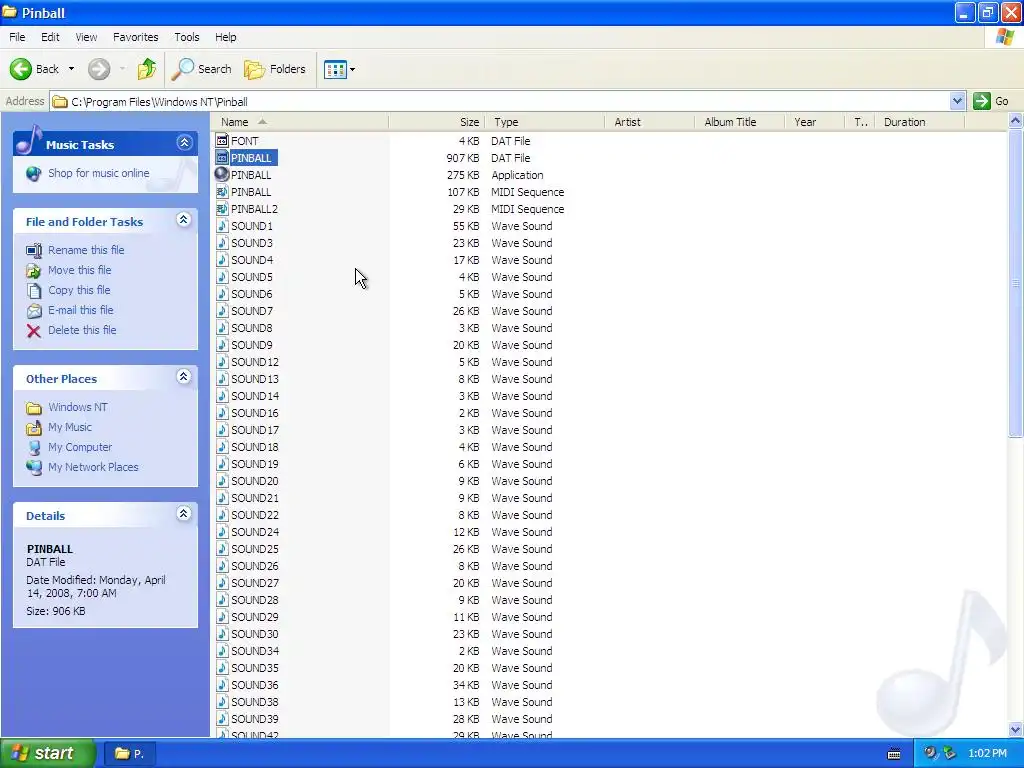Select the SOUND35 wave file icon
Screen dimensions: 1024x768
(222, 667)
